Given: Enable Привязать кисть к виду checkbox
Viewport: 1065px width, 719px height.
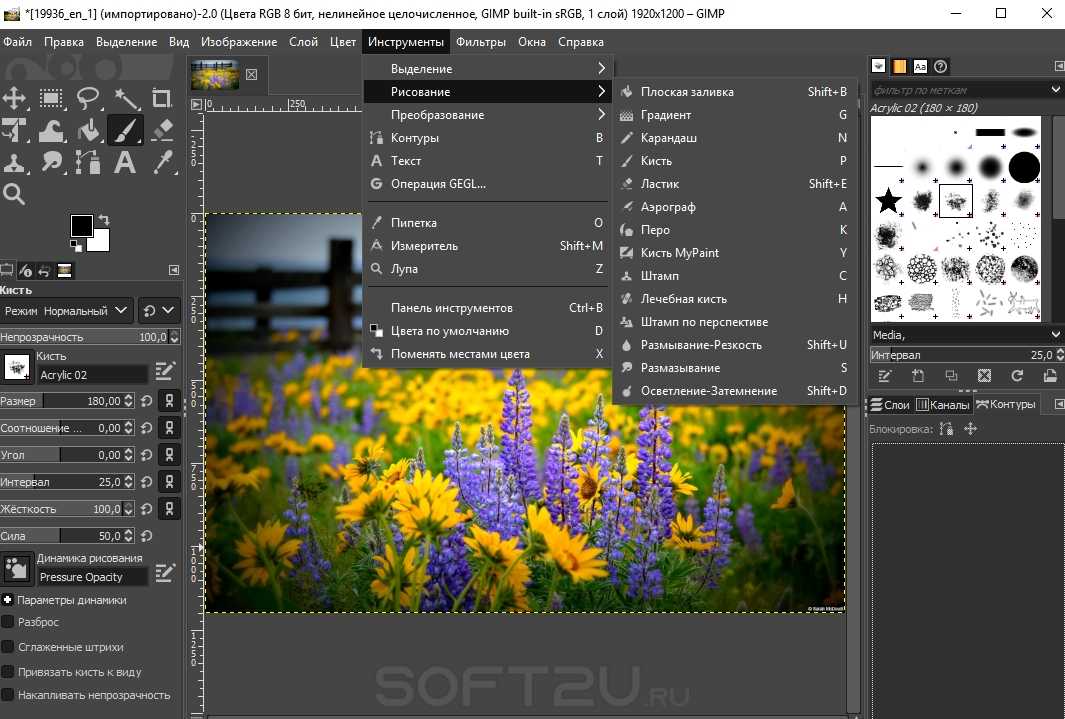Looking at the screenshot, I should tap(8, 672).
